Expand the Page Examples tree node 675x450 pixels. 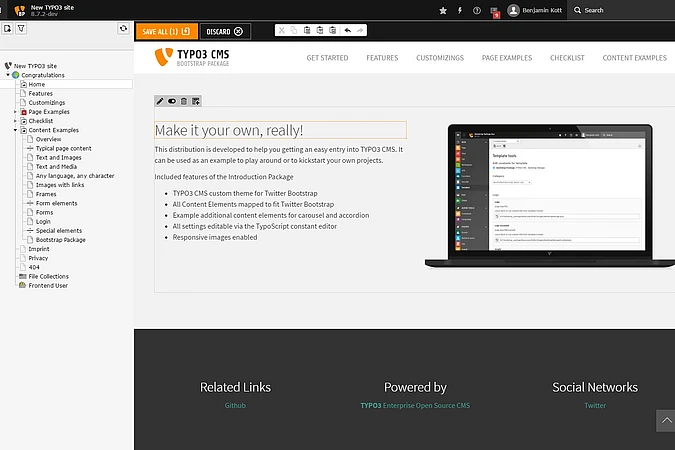[x=15, y=111]
